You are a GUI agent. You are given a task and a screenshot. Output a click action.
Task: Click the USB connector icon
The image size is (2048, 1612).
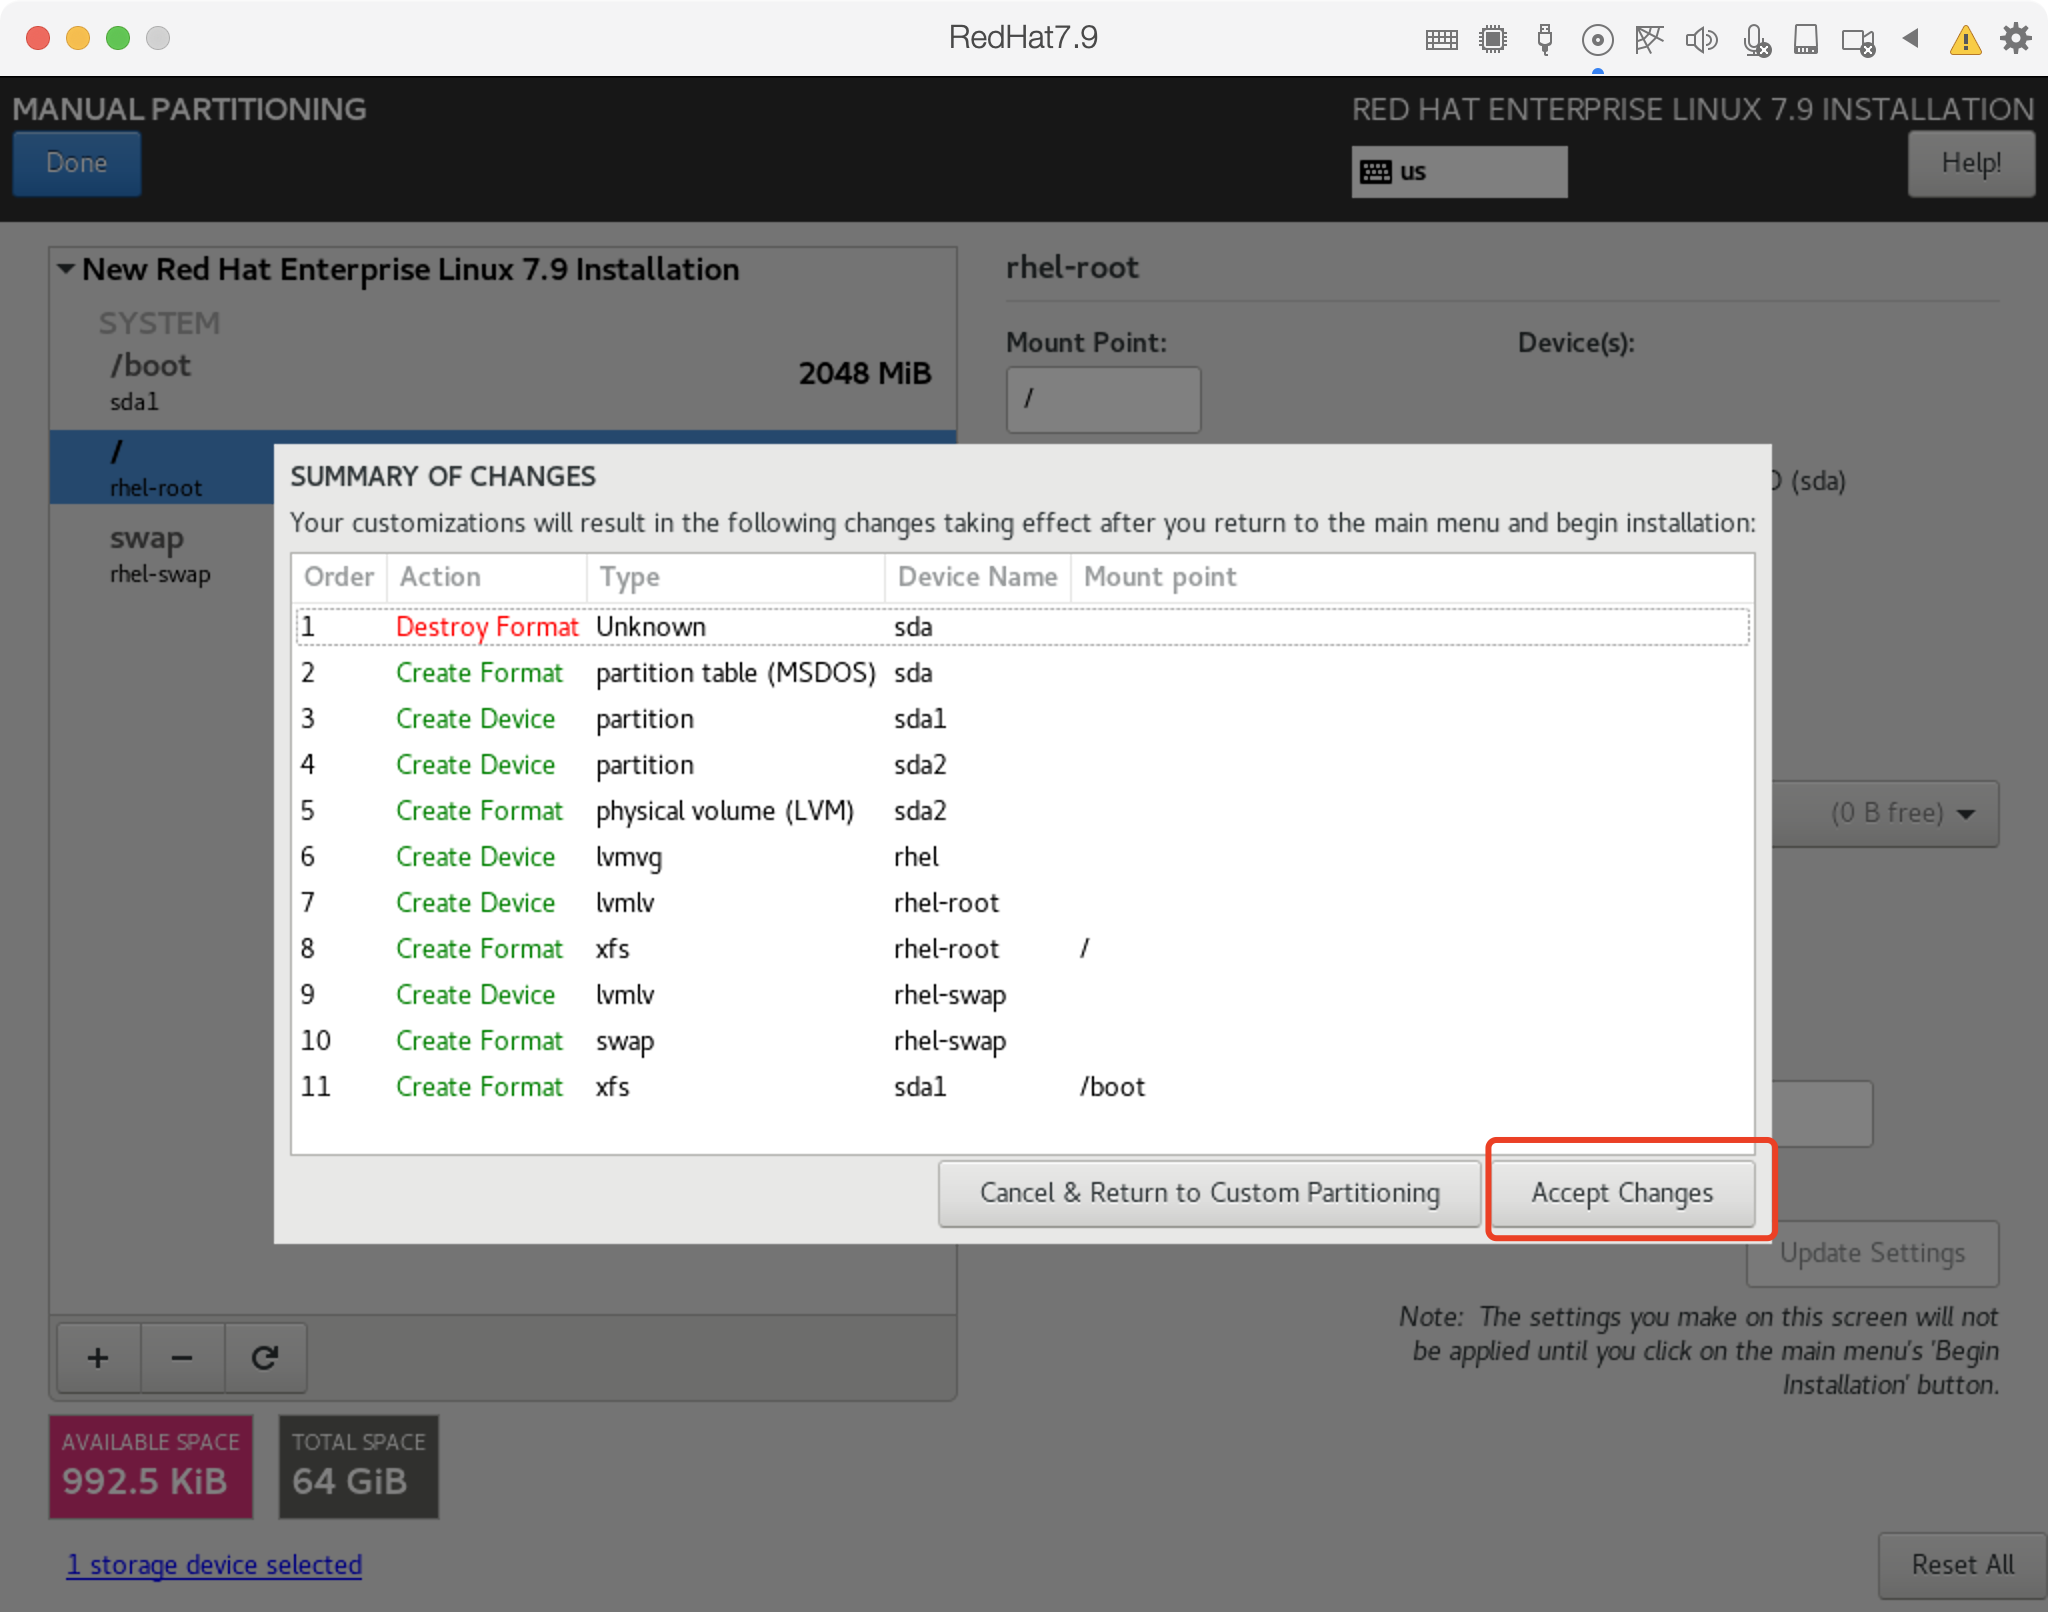pyautogui.click(x=1545, y=40)
